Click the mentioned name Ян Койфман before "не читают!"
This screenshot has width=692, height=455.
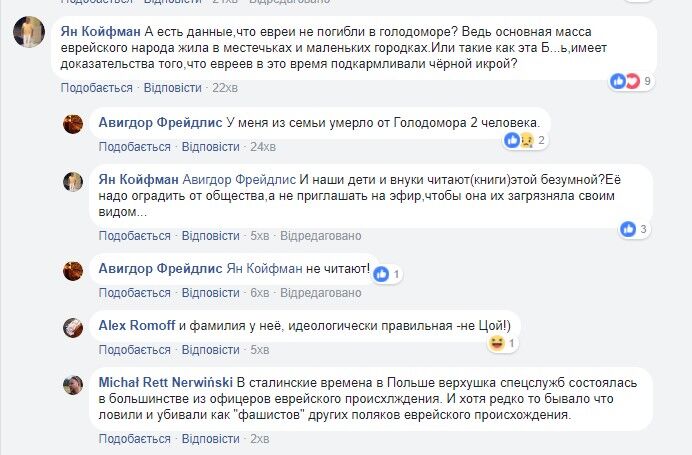(261, 271)
